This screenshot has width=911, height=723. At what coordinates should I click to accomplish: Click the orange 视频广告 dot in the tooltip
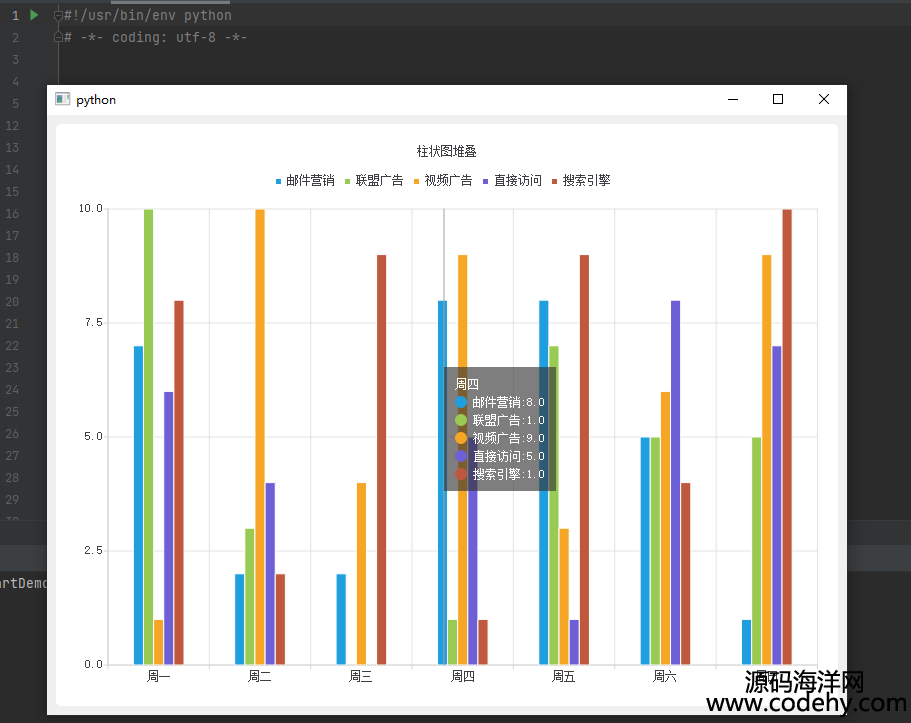[461, 438]
